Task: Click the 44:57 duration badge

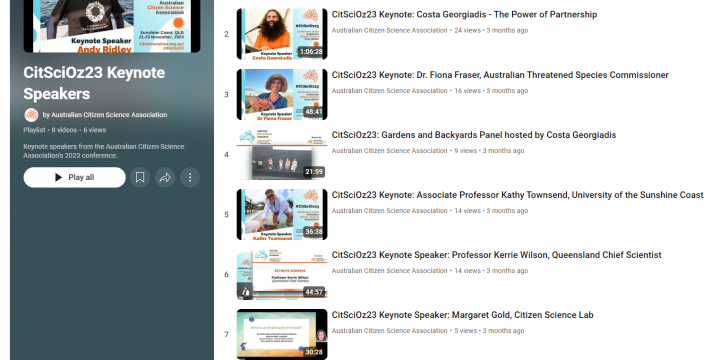Action: (314, 292)
